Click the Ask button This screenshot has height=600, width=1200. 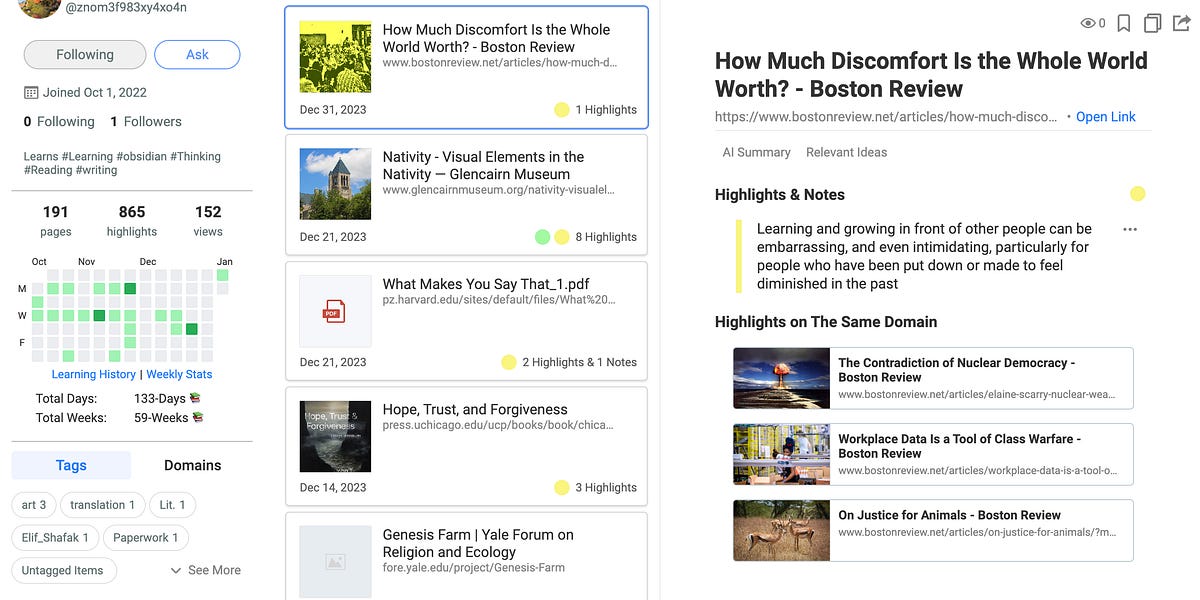(197, 55)
